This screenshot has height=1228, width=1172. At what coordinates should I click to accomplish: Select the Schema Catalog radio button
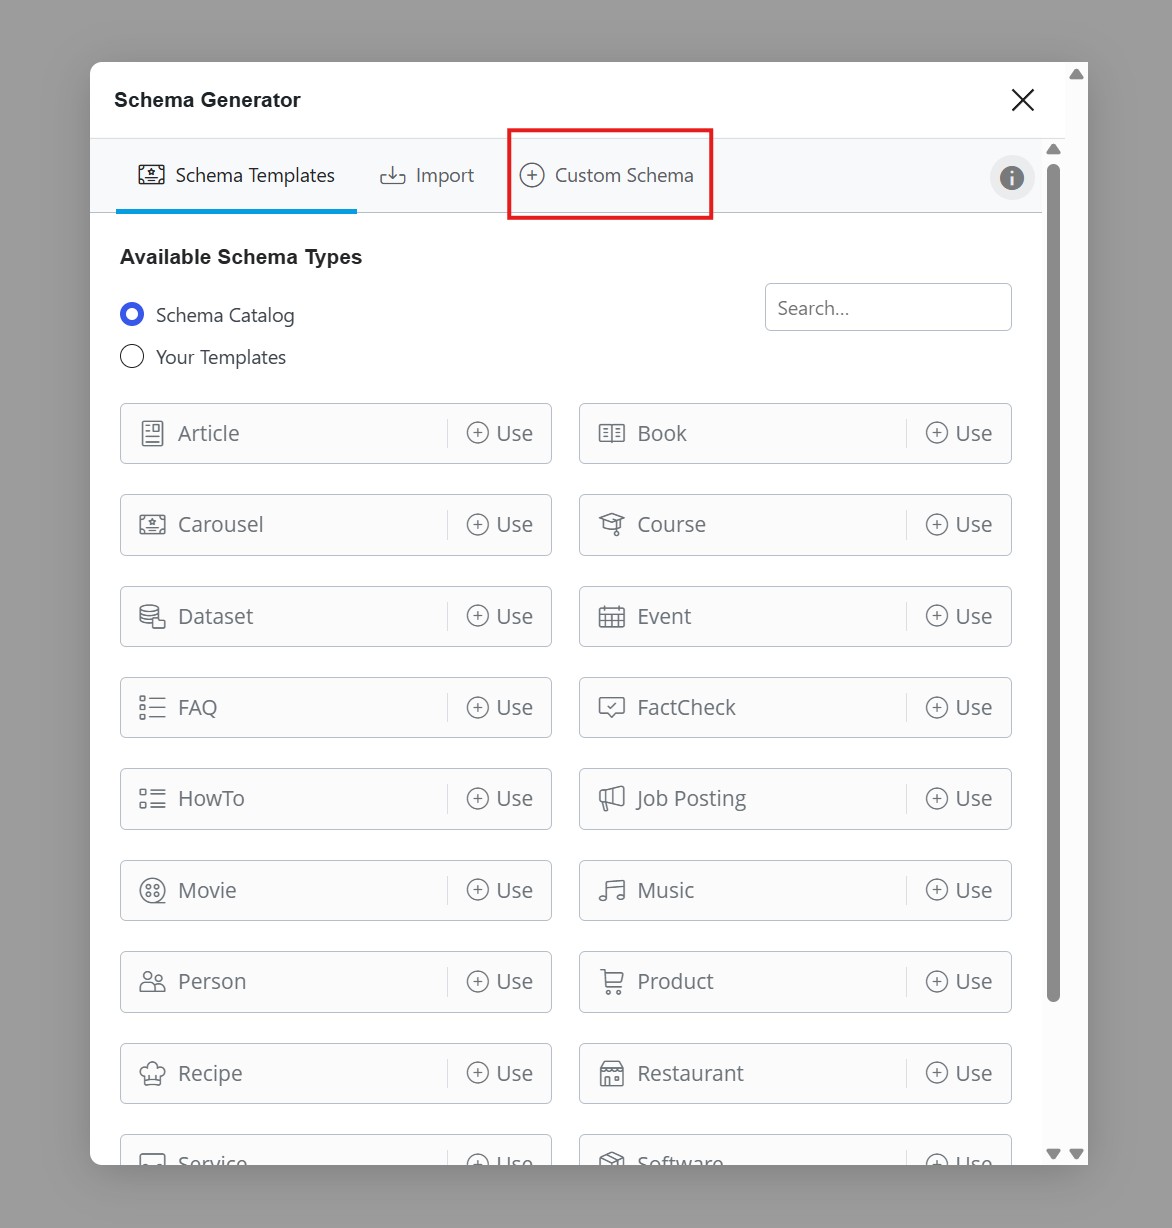tap(132, 315)
